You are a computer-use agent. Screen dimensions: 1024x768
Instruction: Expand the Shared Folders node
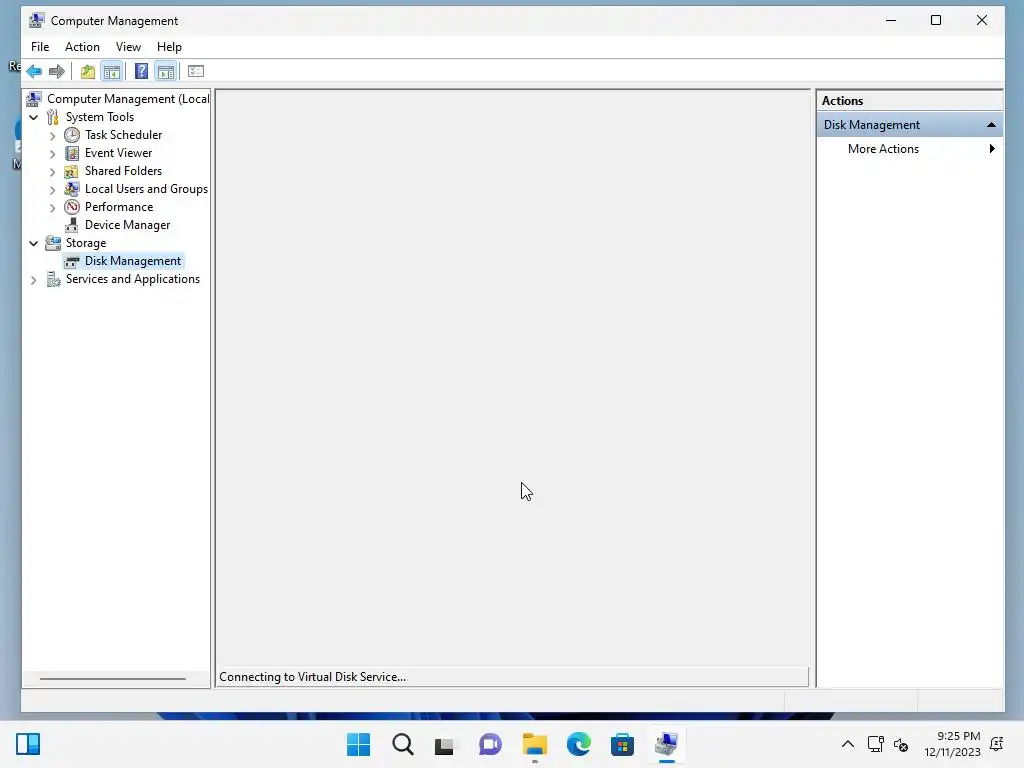(53, 172)
